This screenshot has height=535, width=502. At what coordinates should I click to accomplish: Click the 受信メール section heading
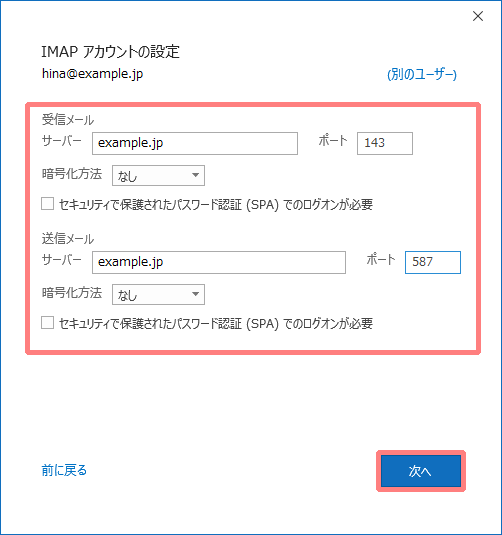[68, 120]
